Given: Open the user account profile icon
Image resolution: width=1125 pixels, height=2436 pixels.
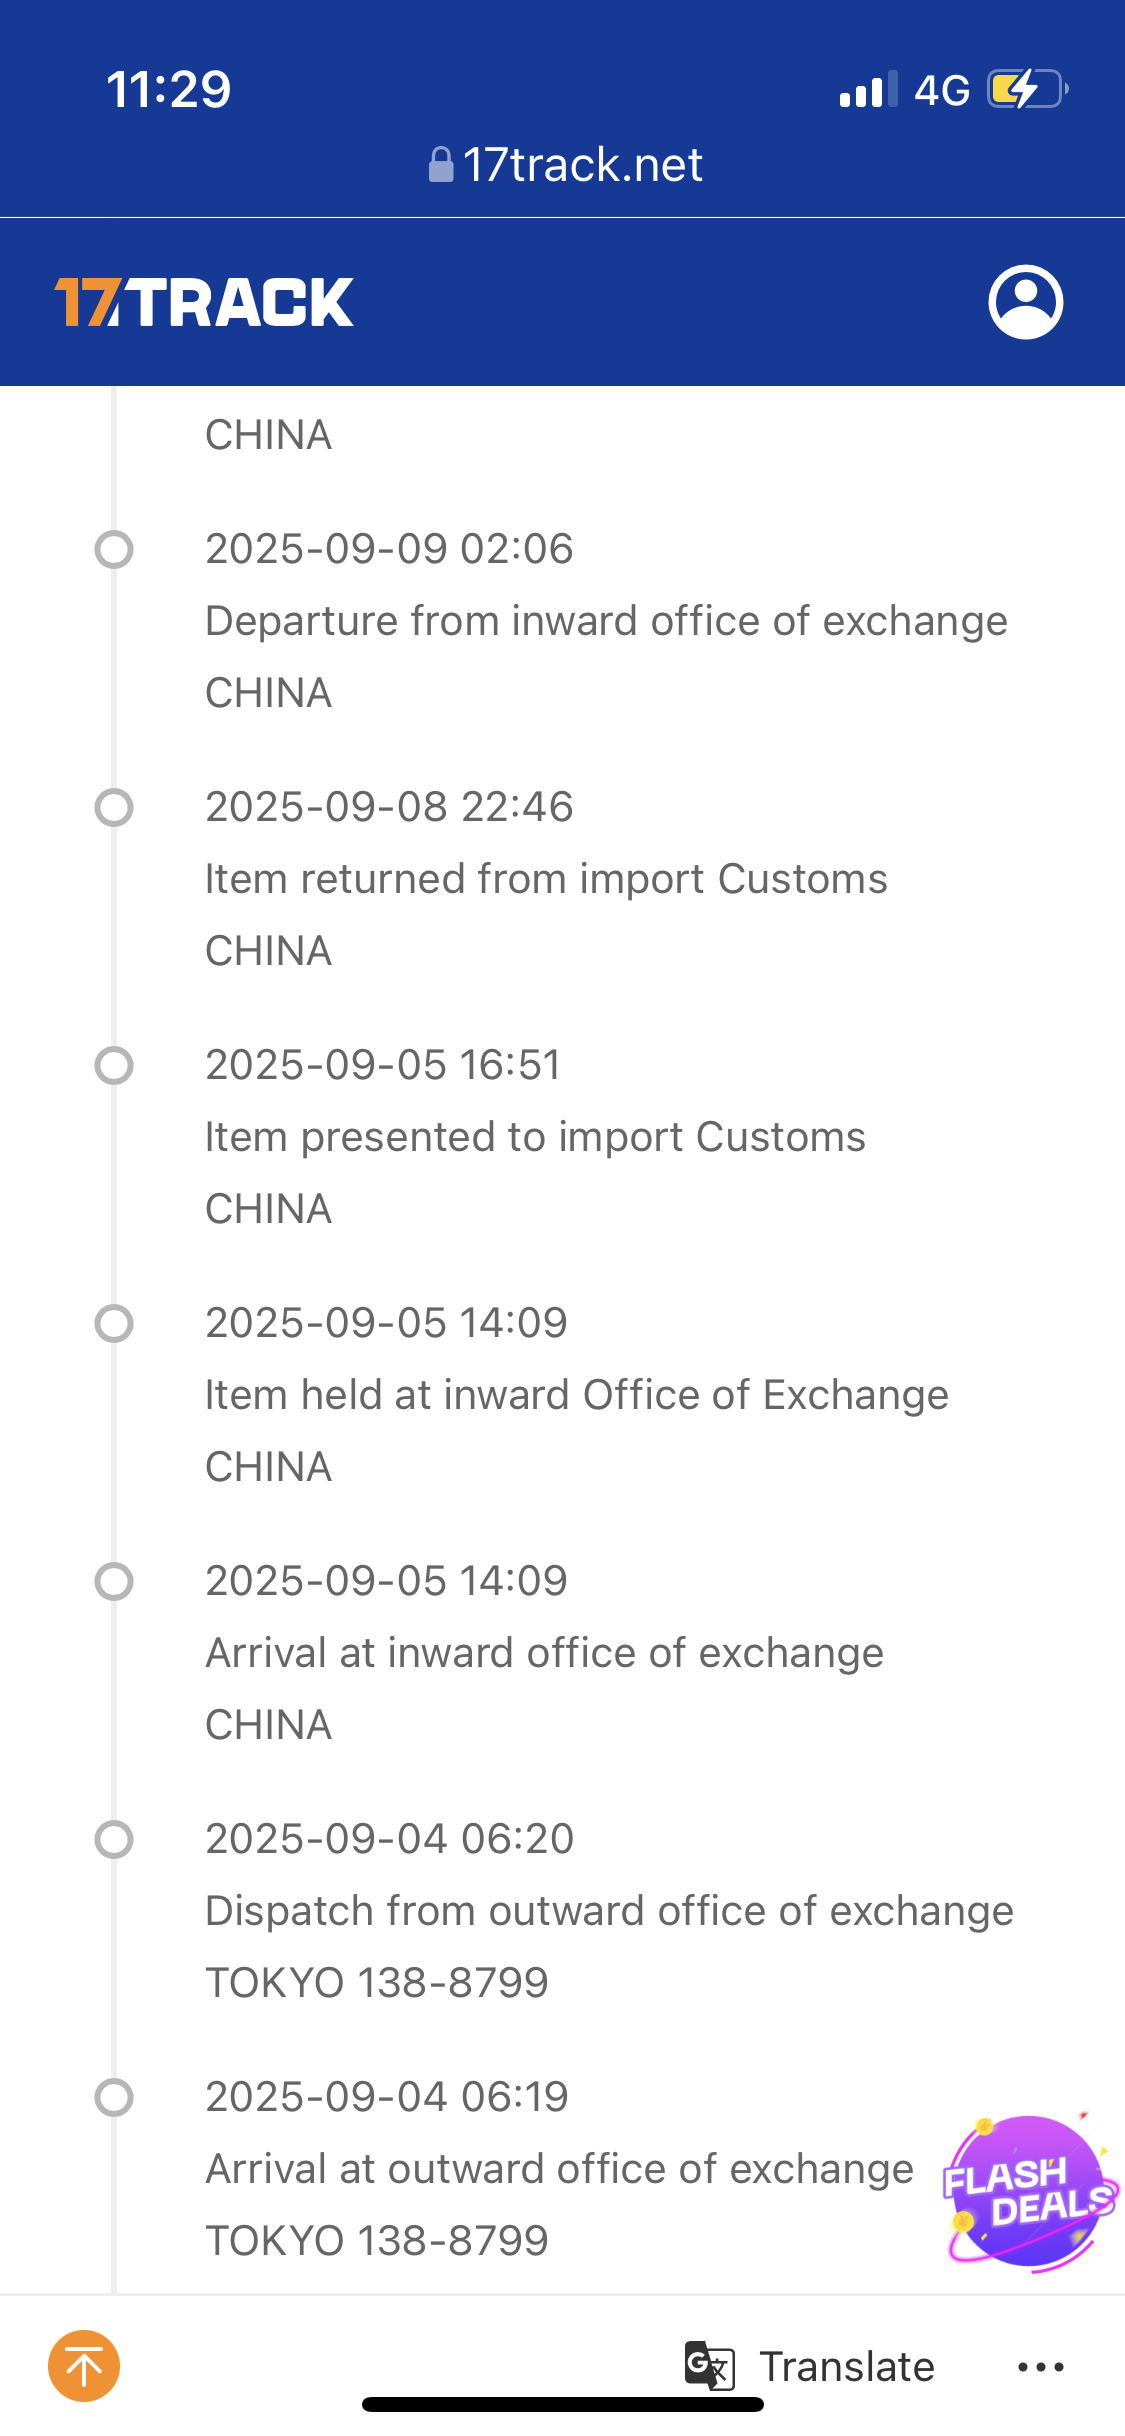Looking at the screenshot, I should [x=1025, y=302].
